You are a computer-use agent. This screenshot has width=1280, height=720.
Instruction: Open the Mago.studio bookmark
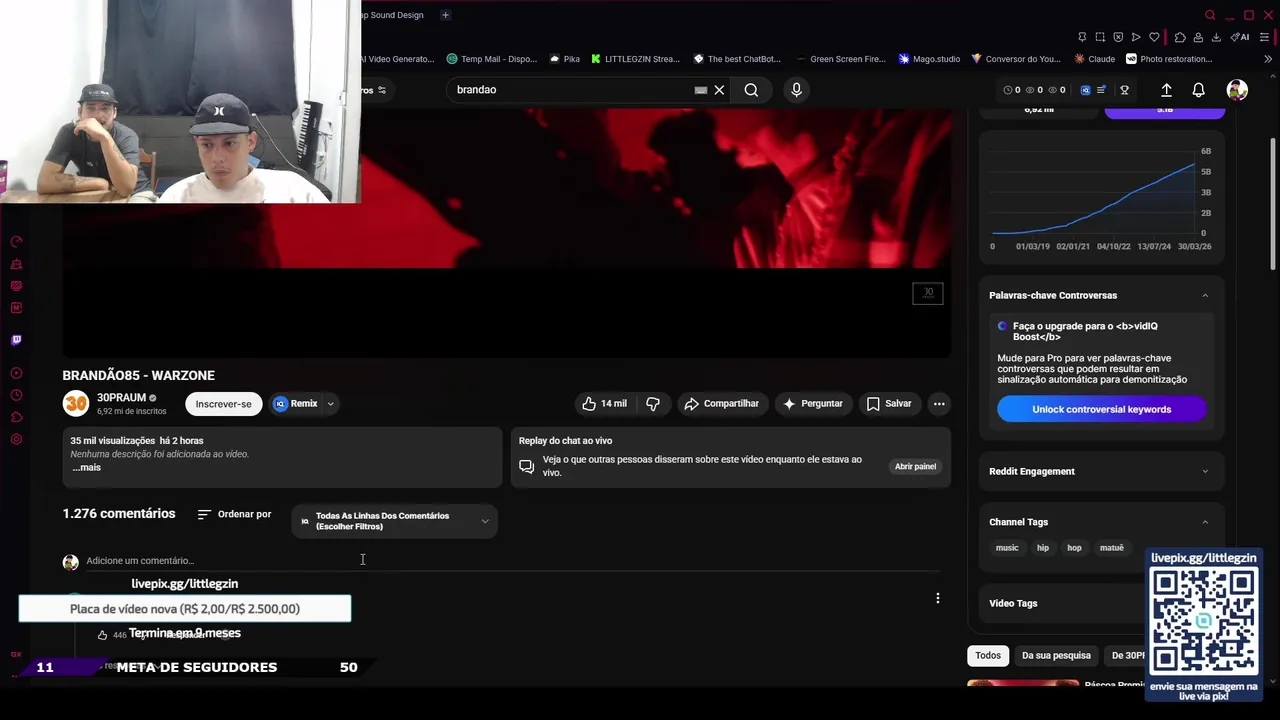pyautogui.click(x=929, y=59)
